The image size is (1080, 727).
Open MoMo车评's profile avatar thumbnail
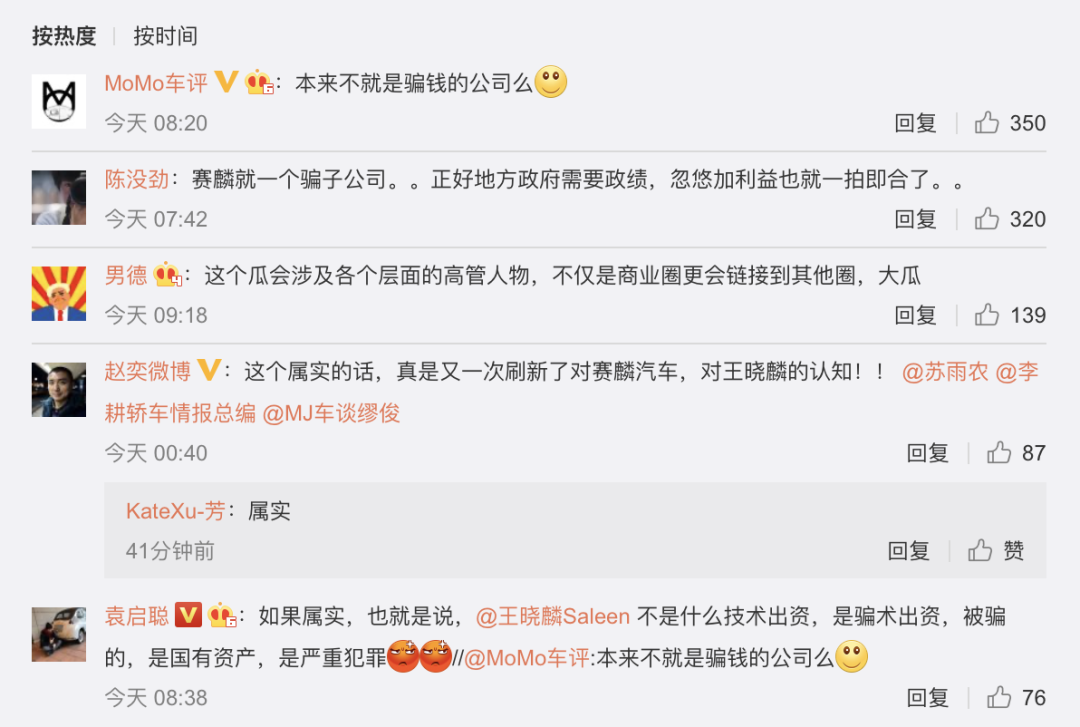59,101
